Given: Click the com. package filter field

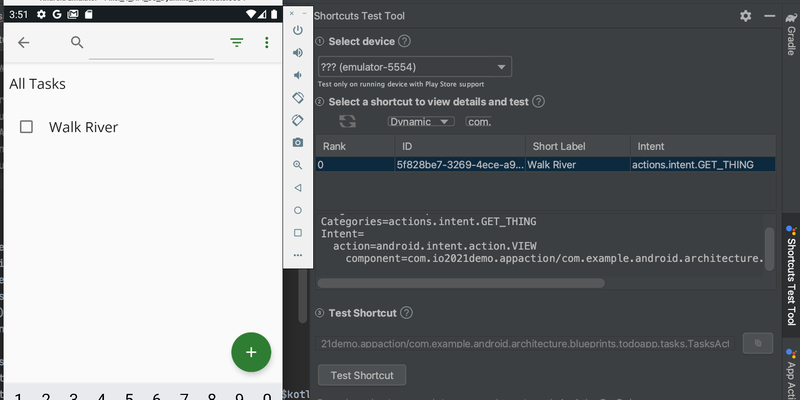Looking at the screenshot, I should (x=479, y=121).
